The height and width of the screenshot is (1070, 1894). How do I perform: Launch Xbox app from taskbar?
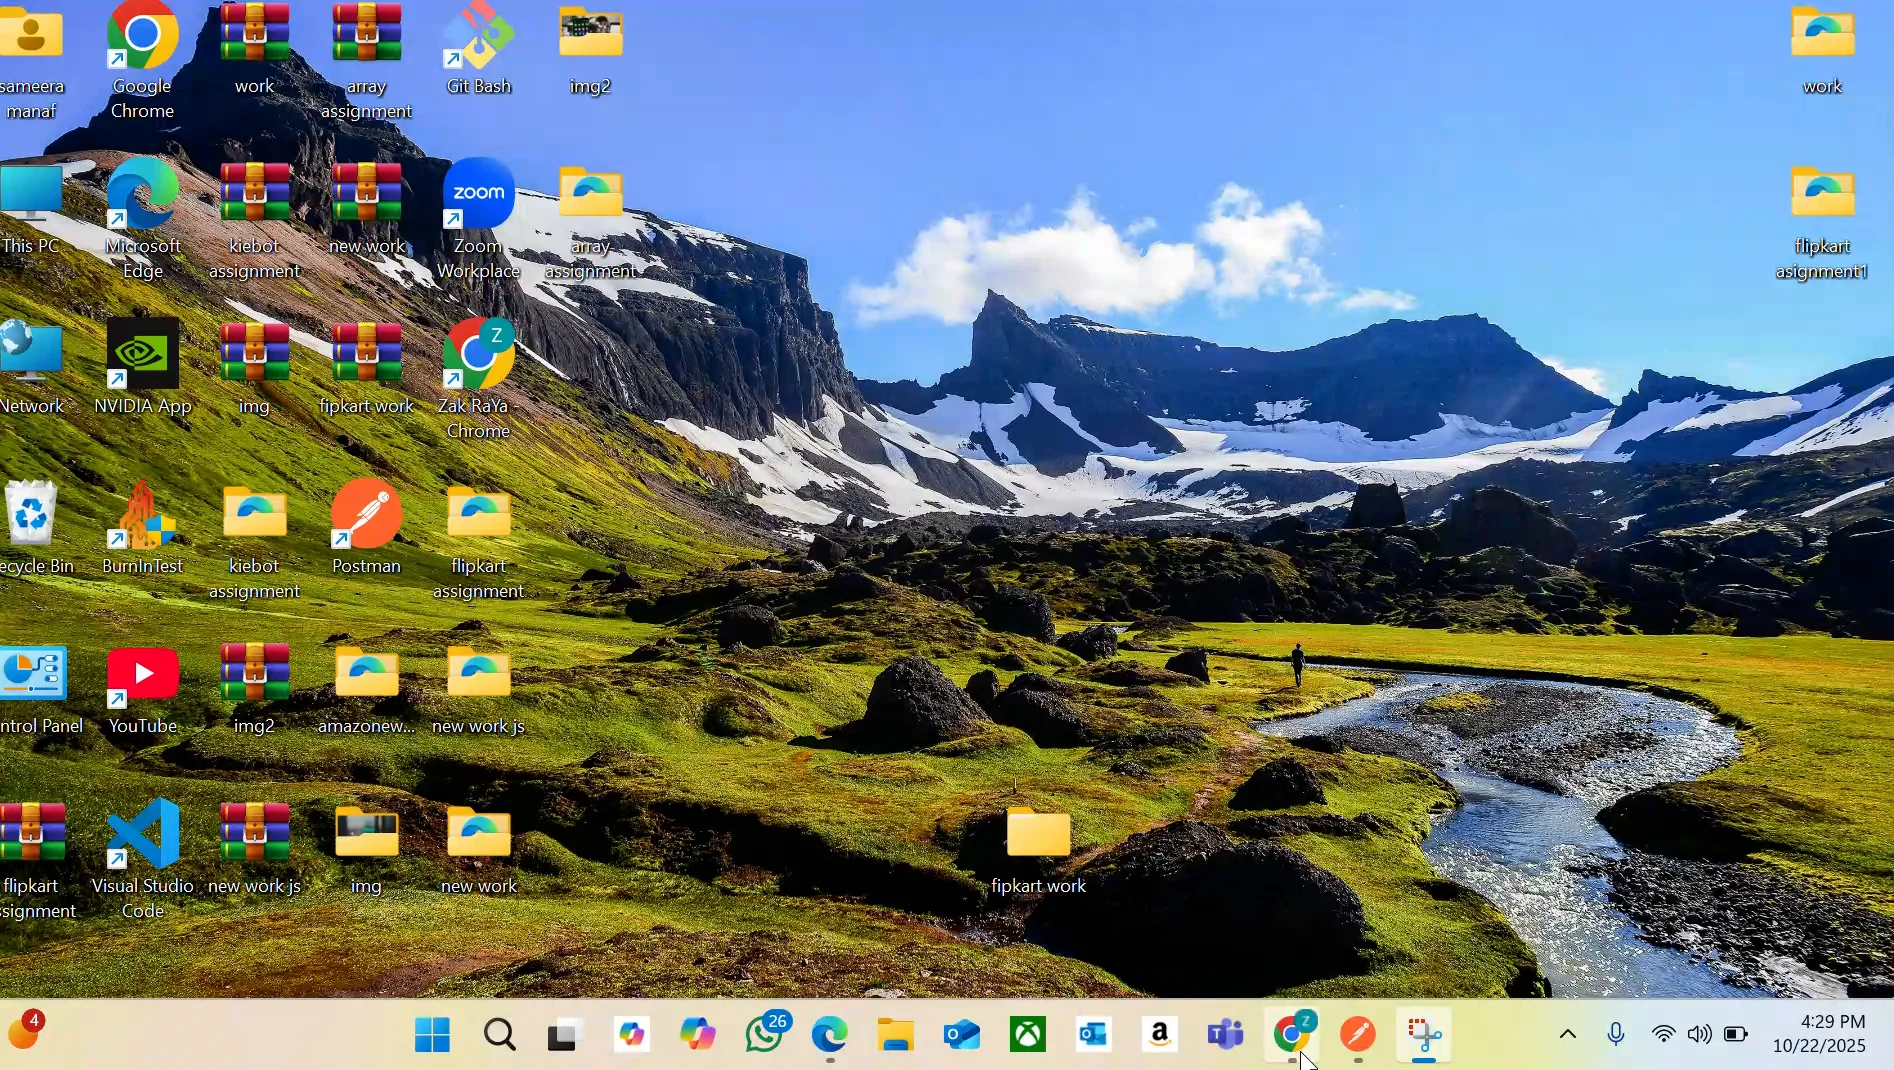coord(1028,1034)
